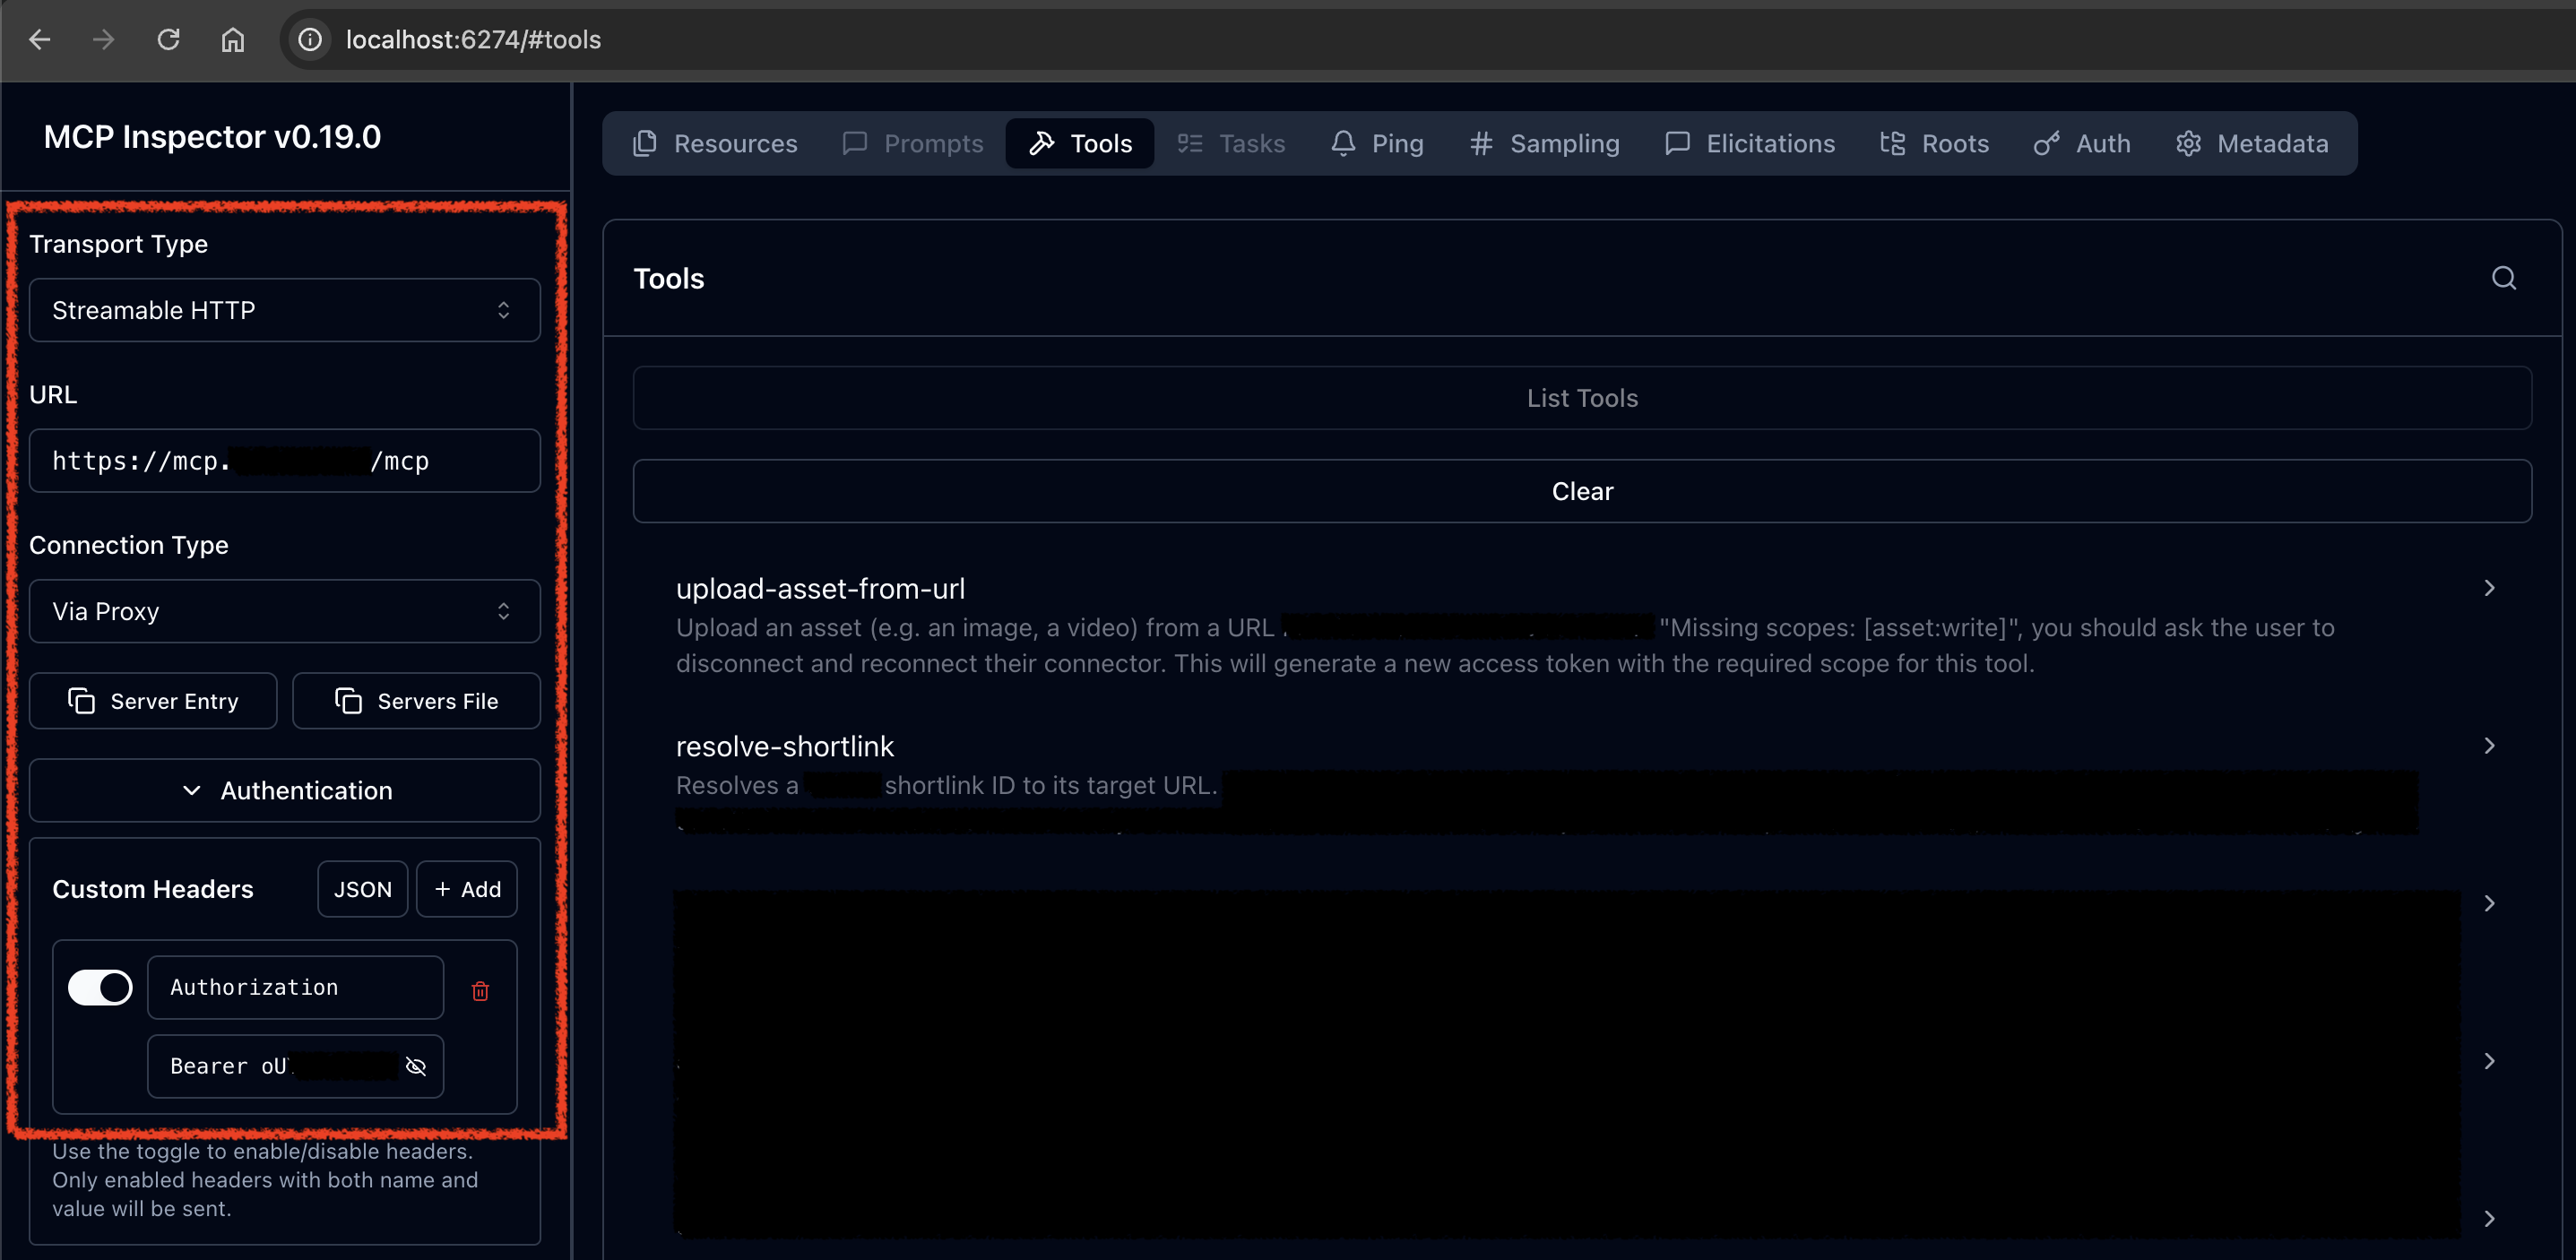Image resolution: width=2576 pixels, height=1260 pixels.
Task: Delete the Authorization header with trash icon
Action: 480,990
